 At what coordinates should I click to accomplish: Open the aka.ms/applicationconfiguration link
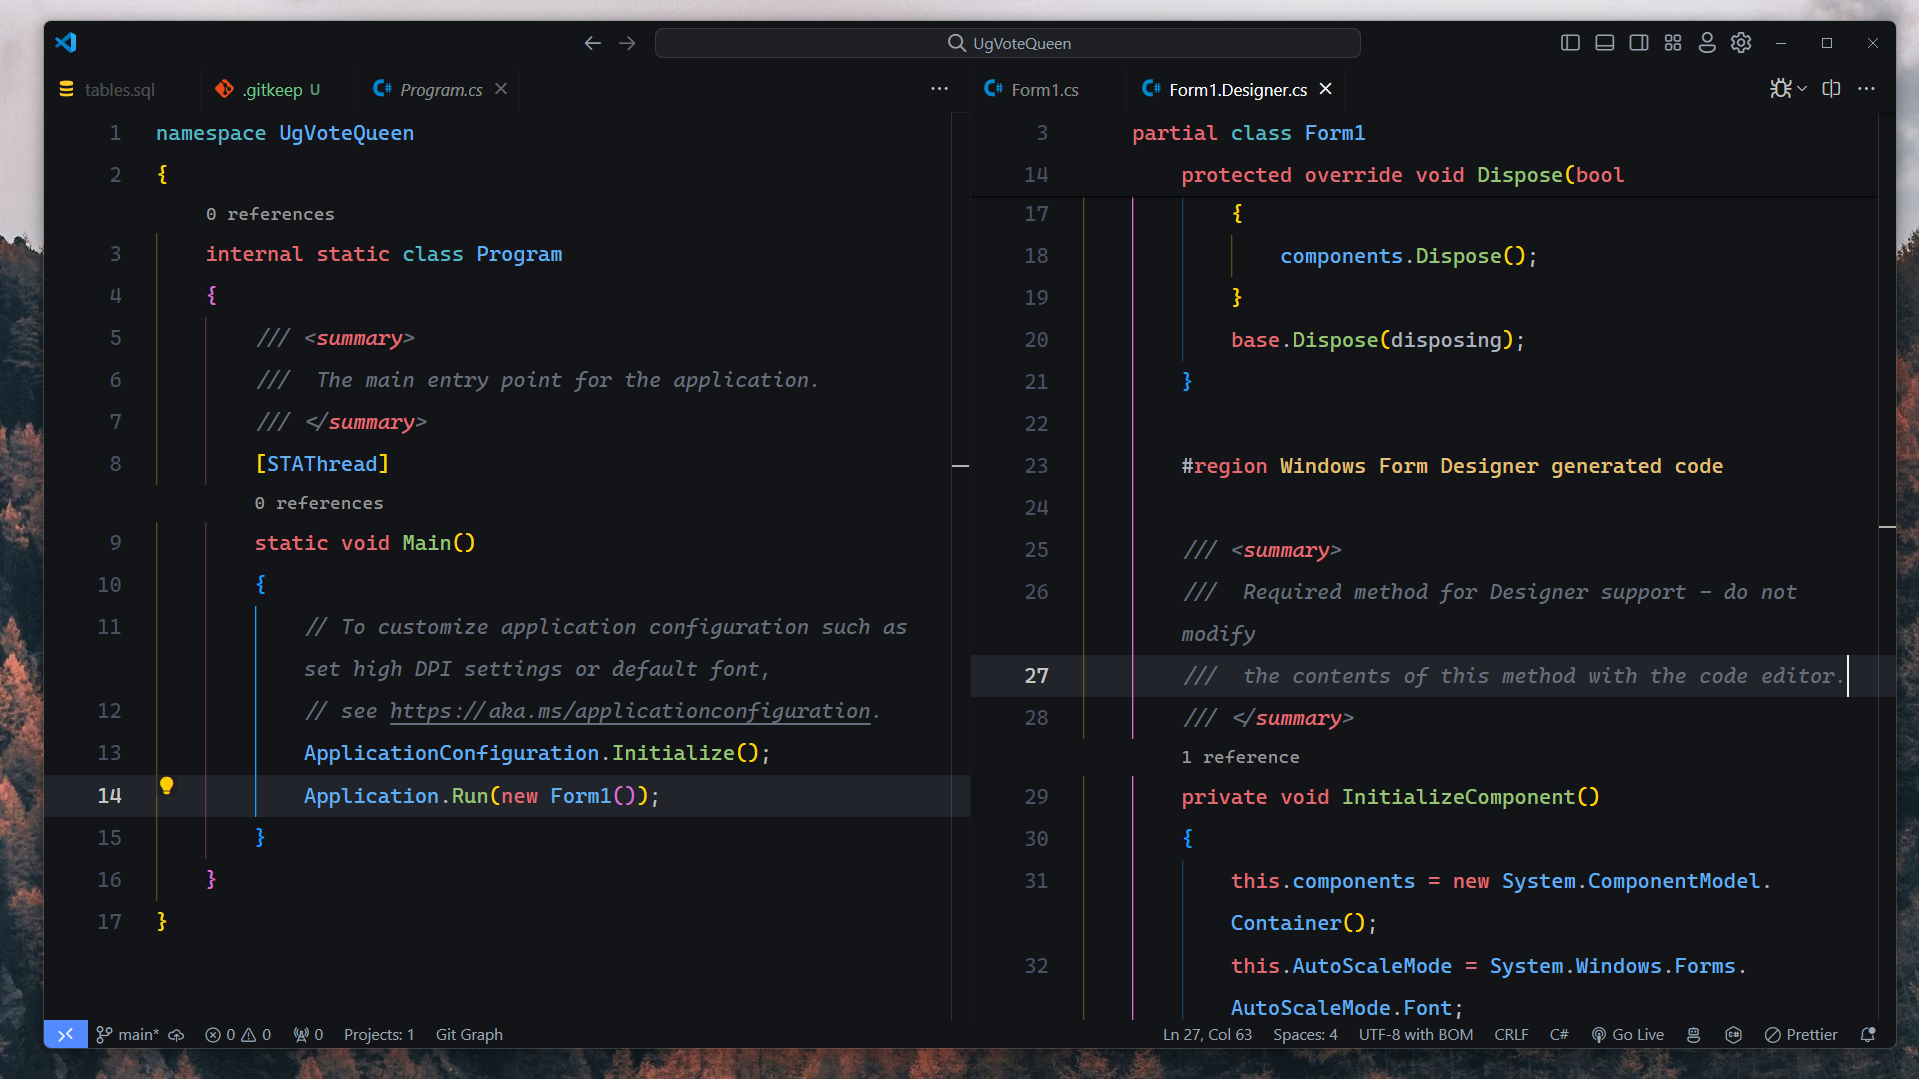pyautogui.click(x=630, y=711)
